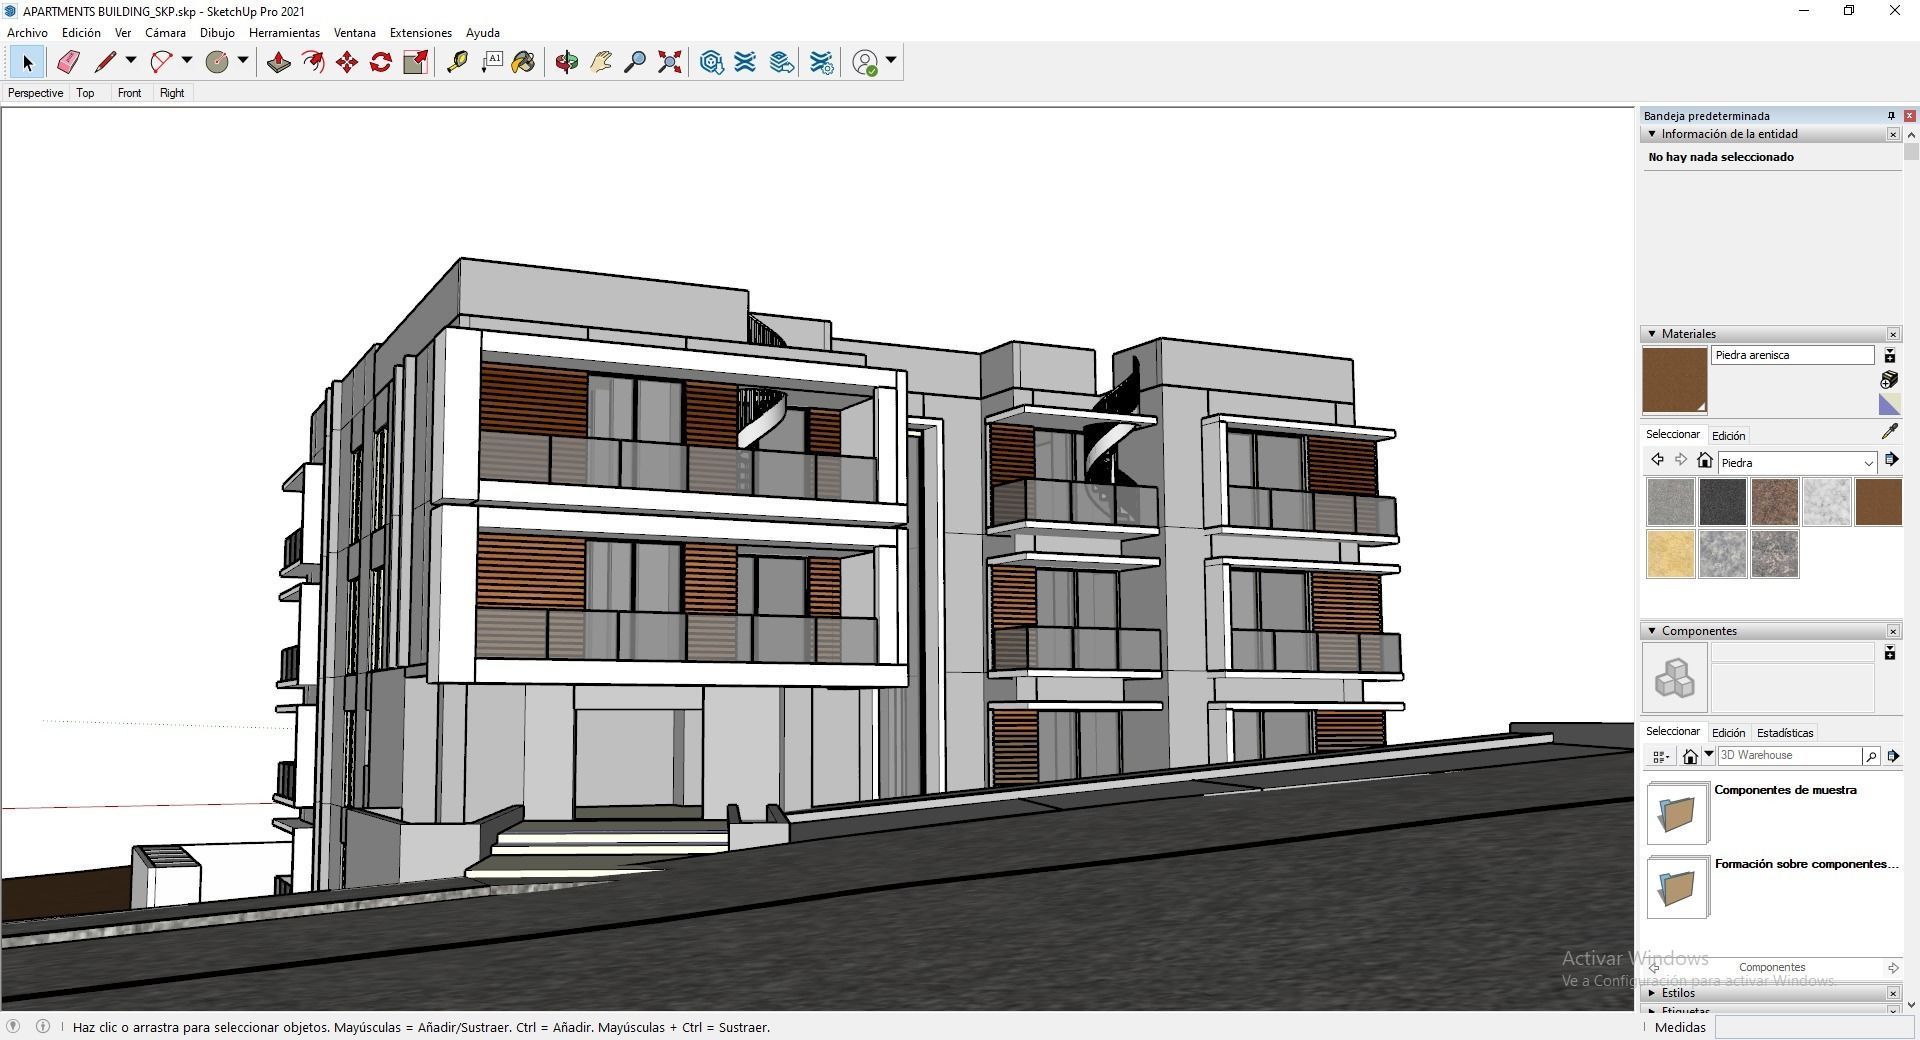The height and width of the screenshot is (1040, 1920).
Task: Go to components In Model home
Action: (x=1690, y=756)
